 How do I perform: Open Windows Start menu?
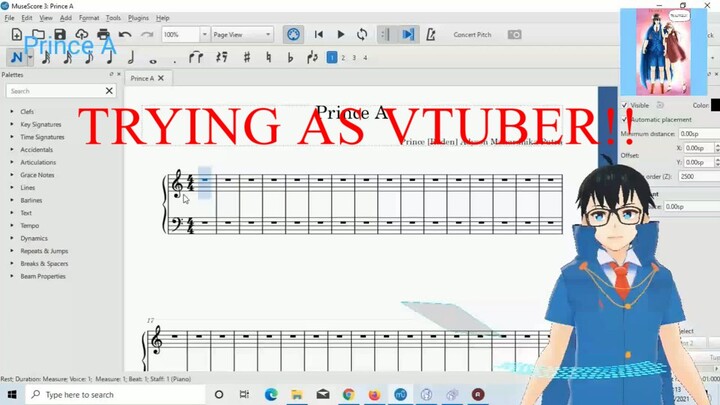[x=12, y=394]
